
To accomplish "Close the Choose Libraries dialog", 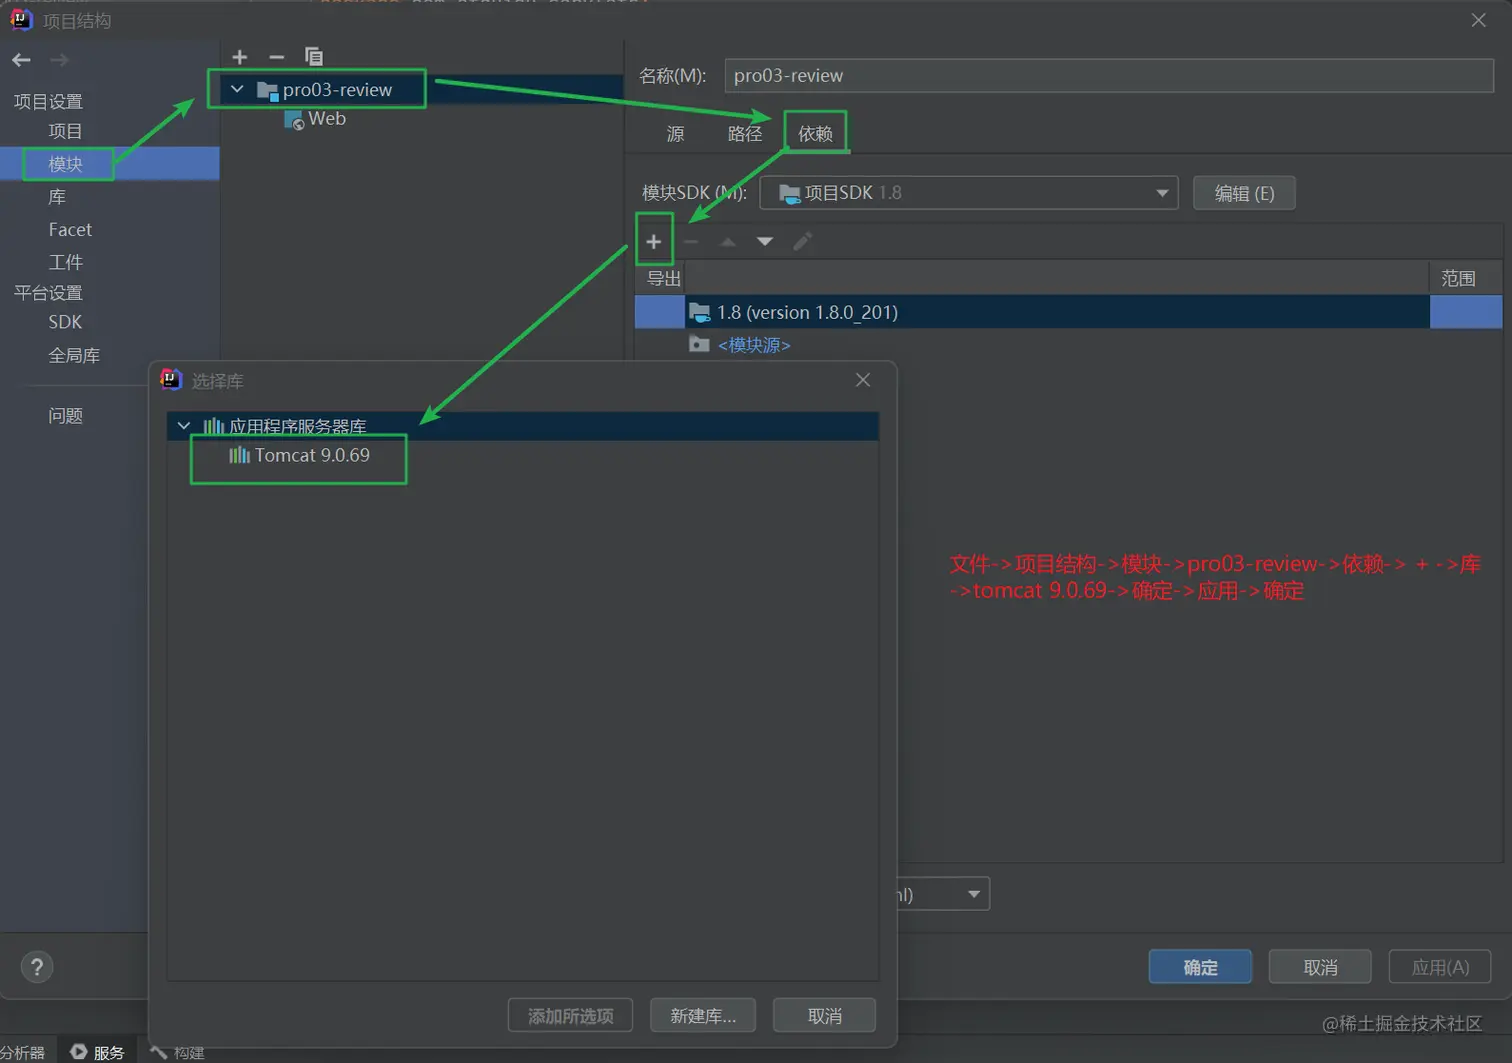I will 863,380.
